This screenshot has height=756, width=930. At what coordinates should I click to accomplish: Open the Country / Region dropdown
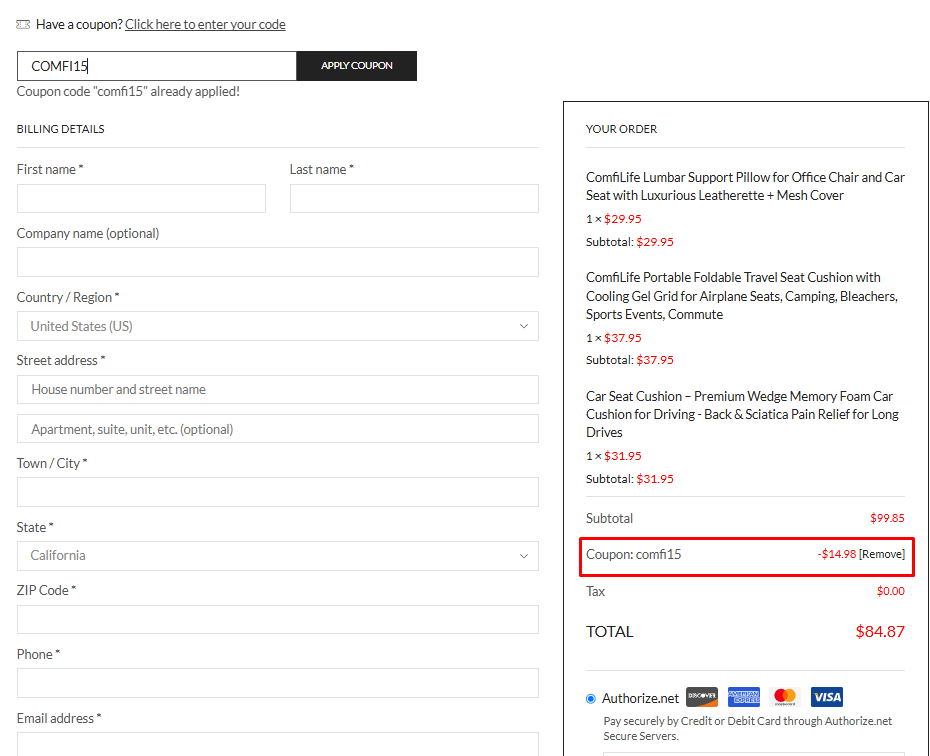(278, 326)
